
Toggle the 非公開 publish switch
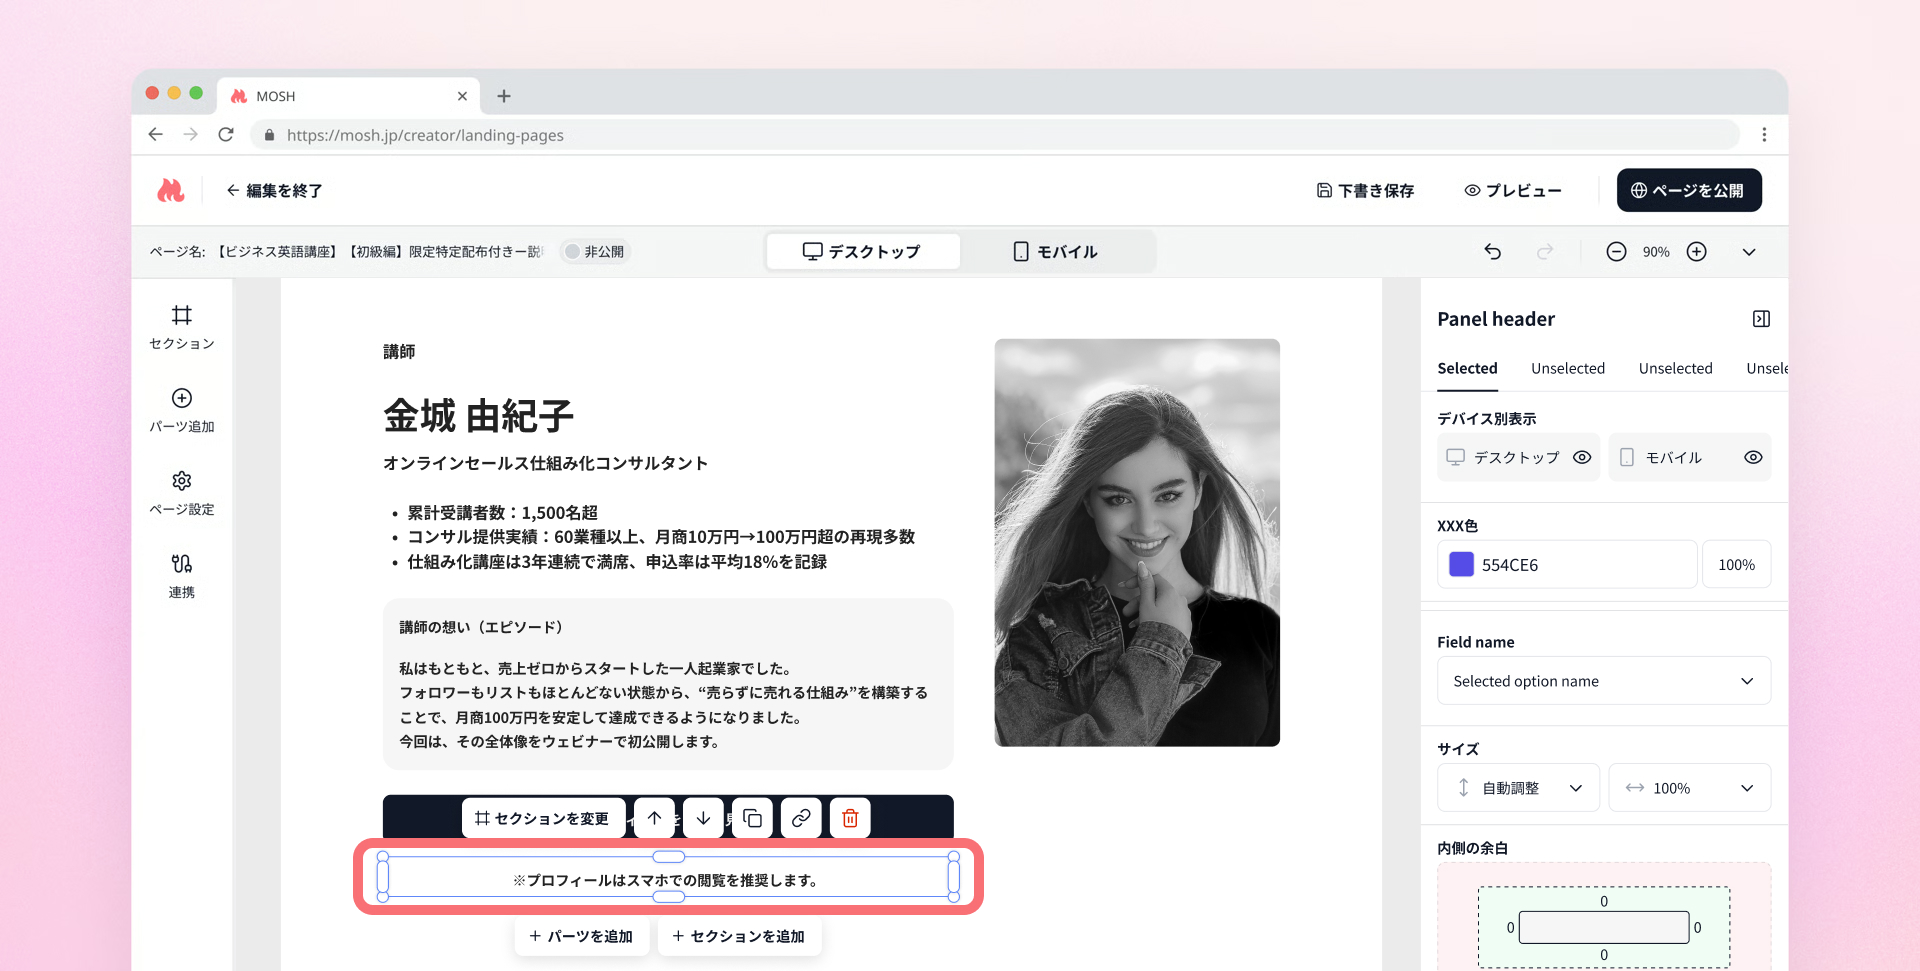tap(573, 252)
